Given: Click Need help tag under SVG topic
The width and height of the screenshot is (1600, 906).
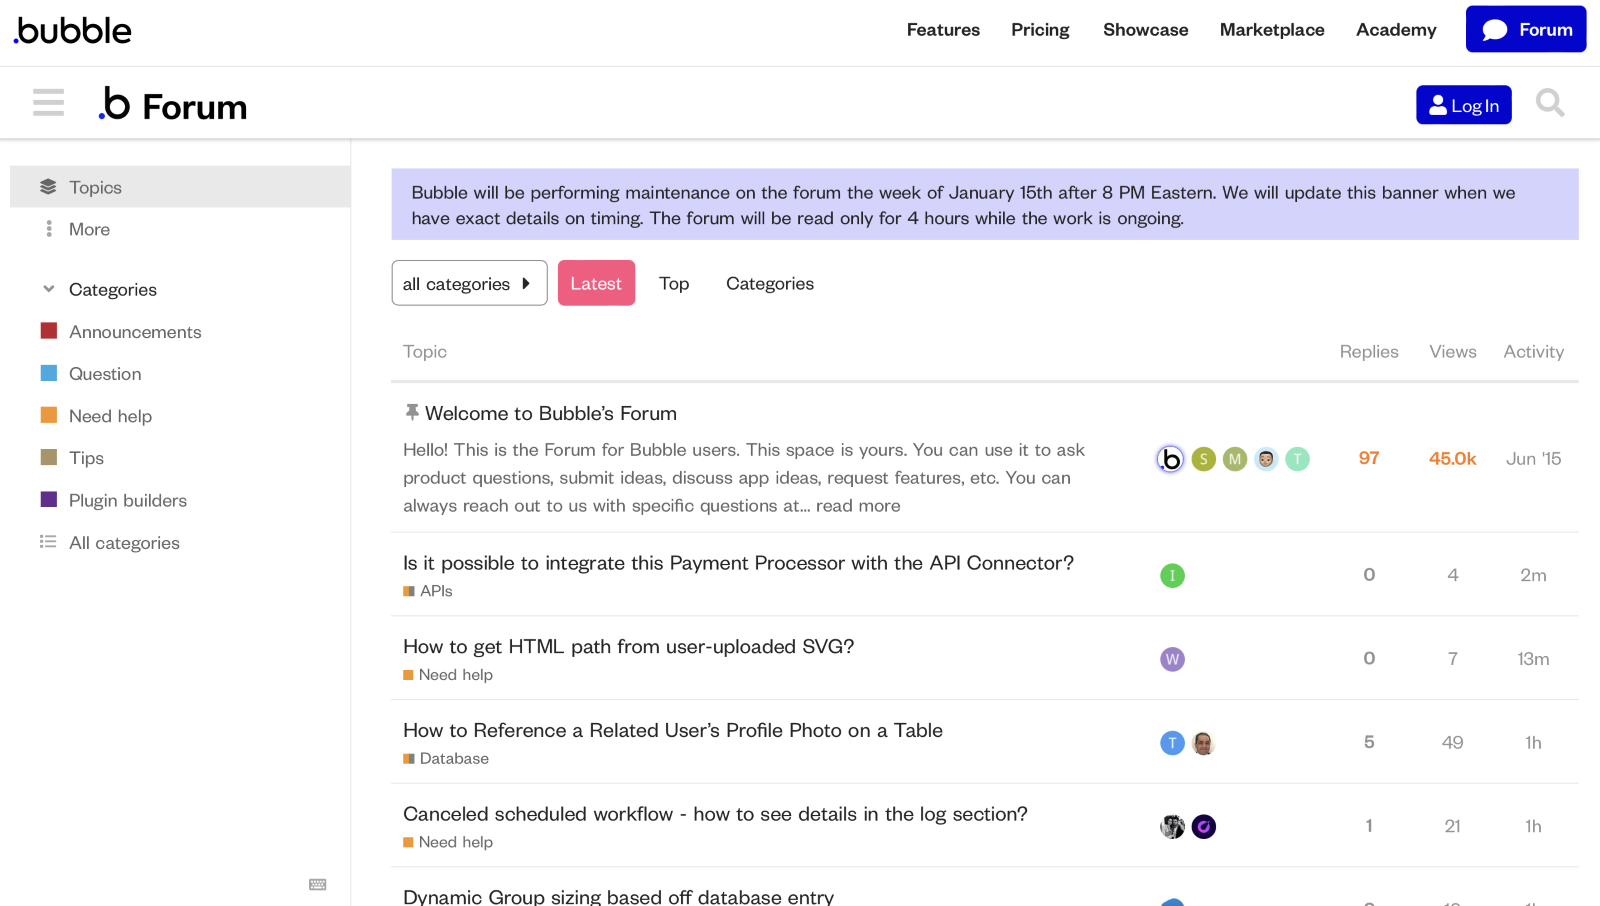Looking at the screenshot, I should 448,675.
